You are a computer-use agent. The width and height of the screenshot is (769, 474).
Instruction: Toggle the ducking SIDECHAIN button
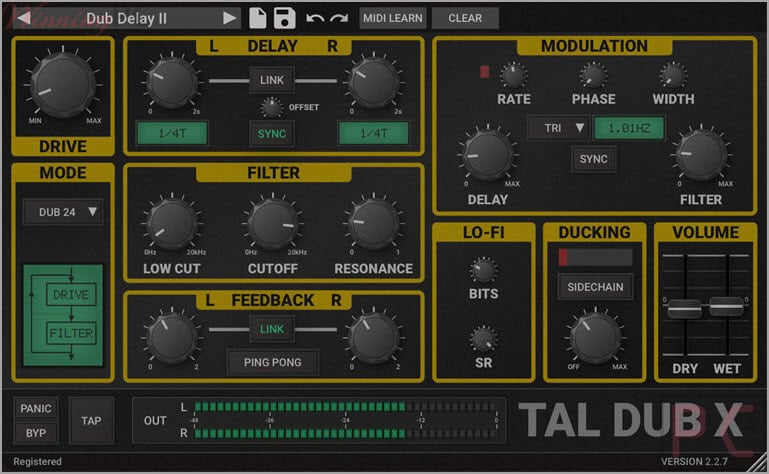(x=595, y=287)
